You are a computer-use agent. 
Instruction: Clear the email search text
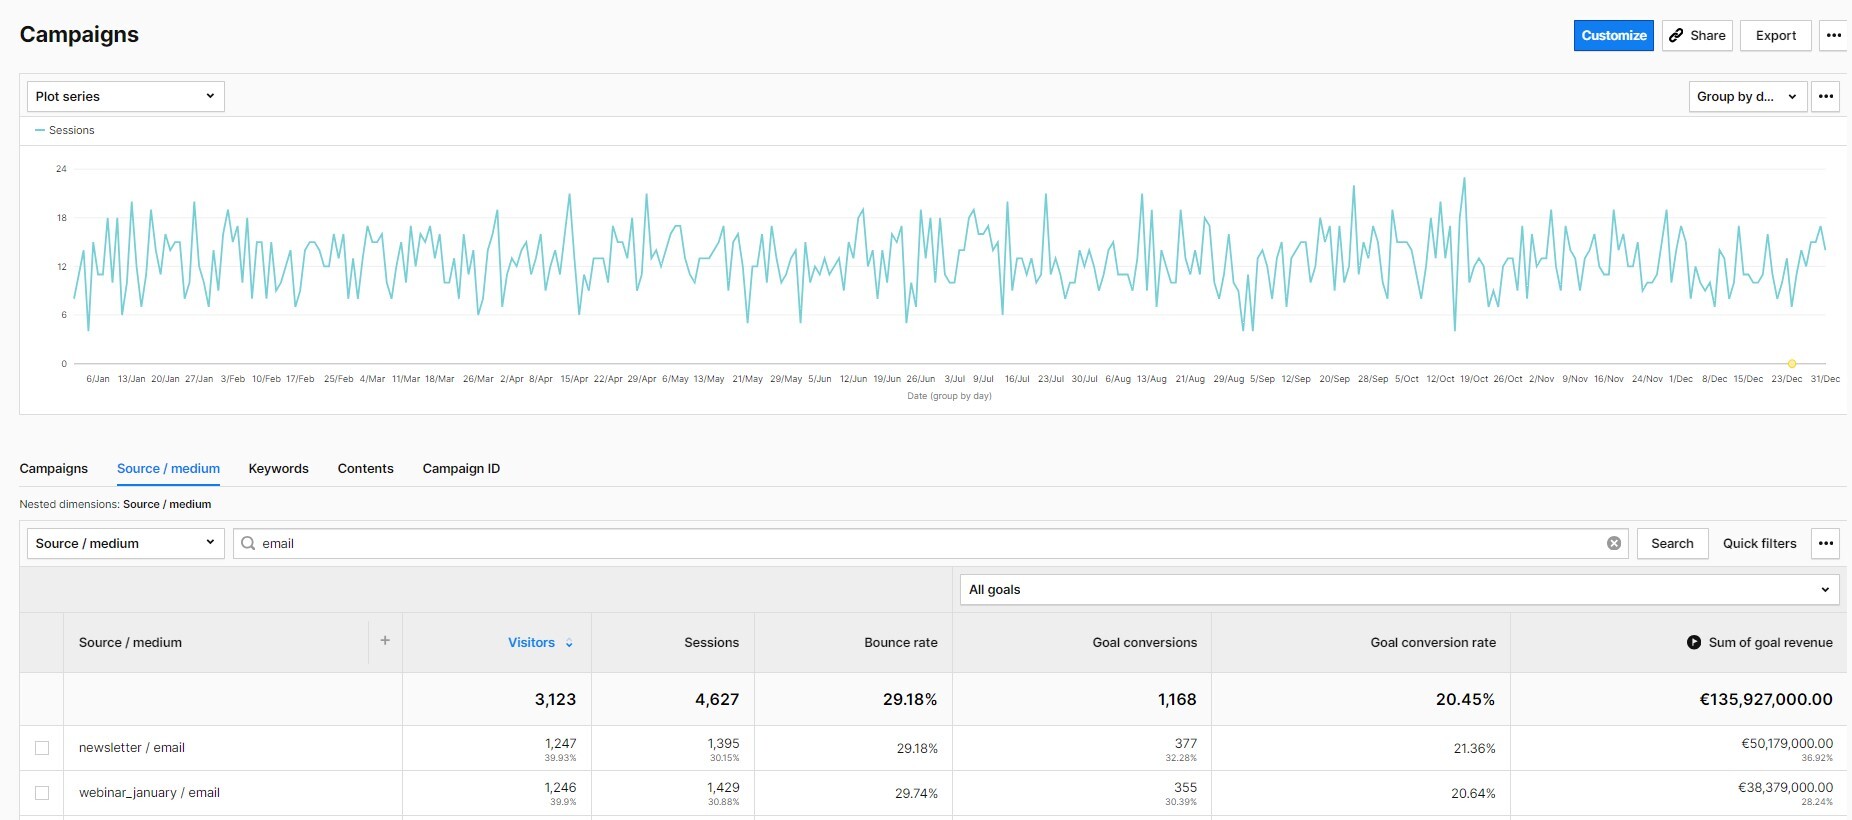pos(1613,544)
